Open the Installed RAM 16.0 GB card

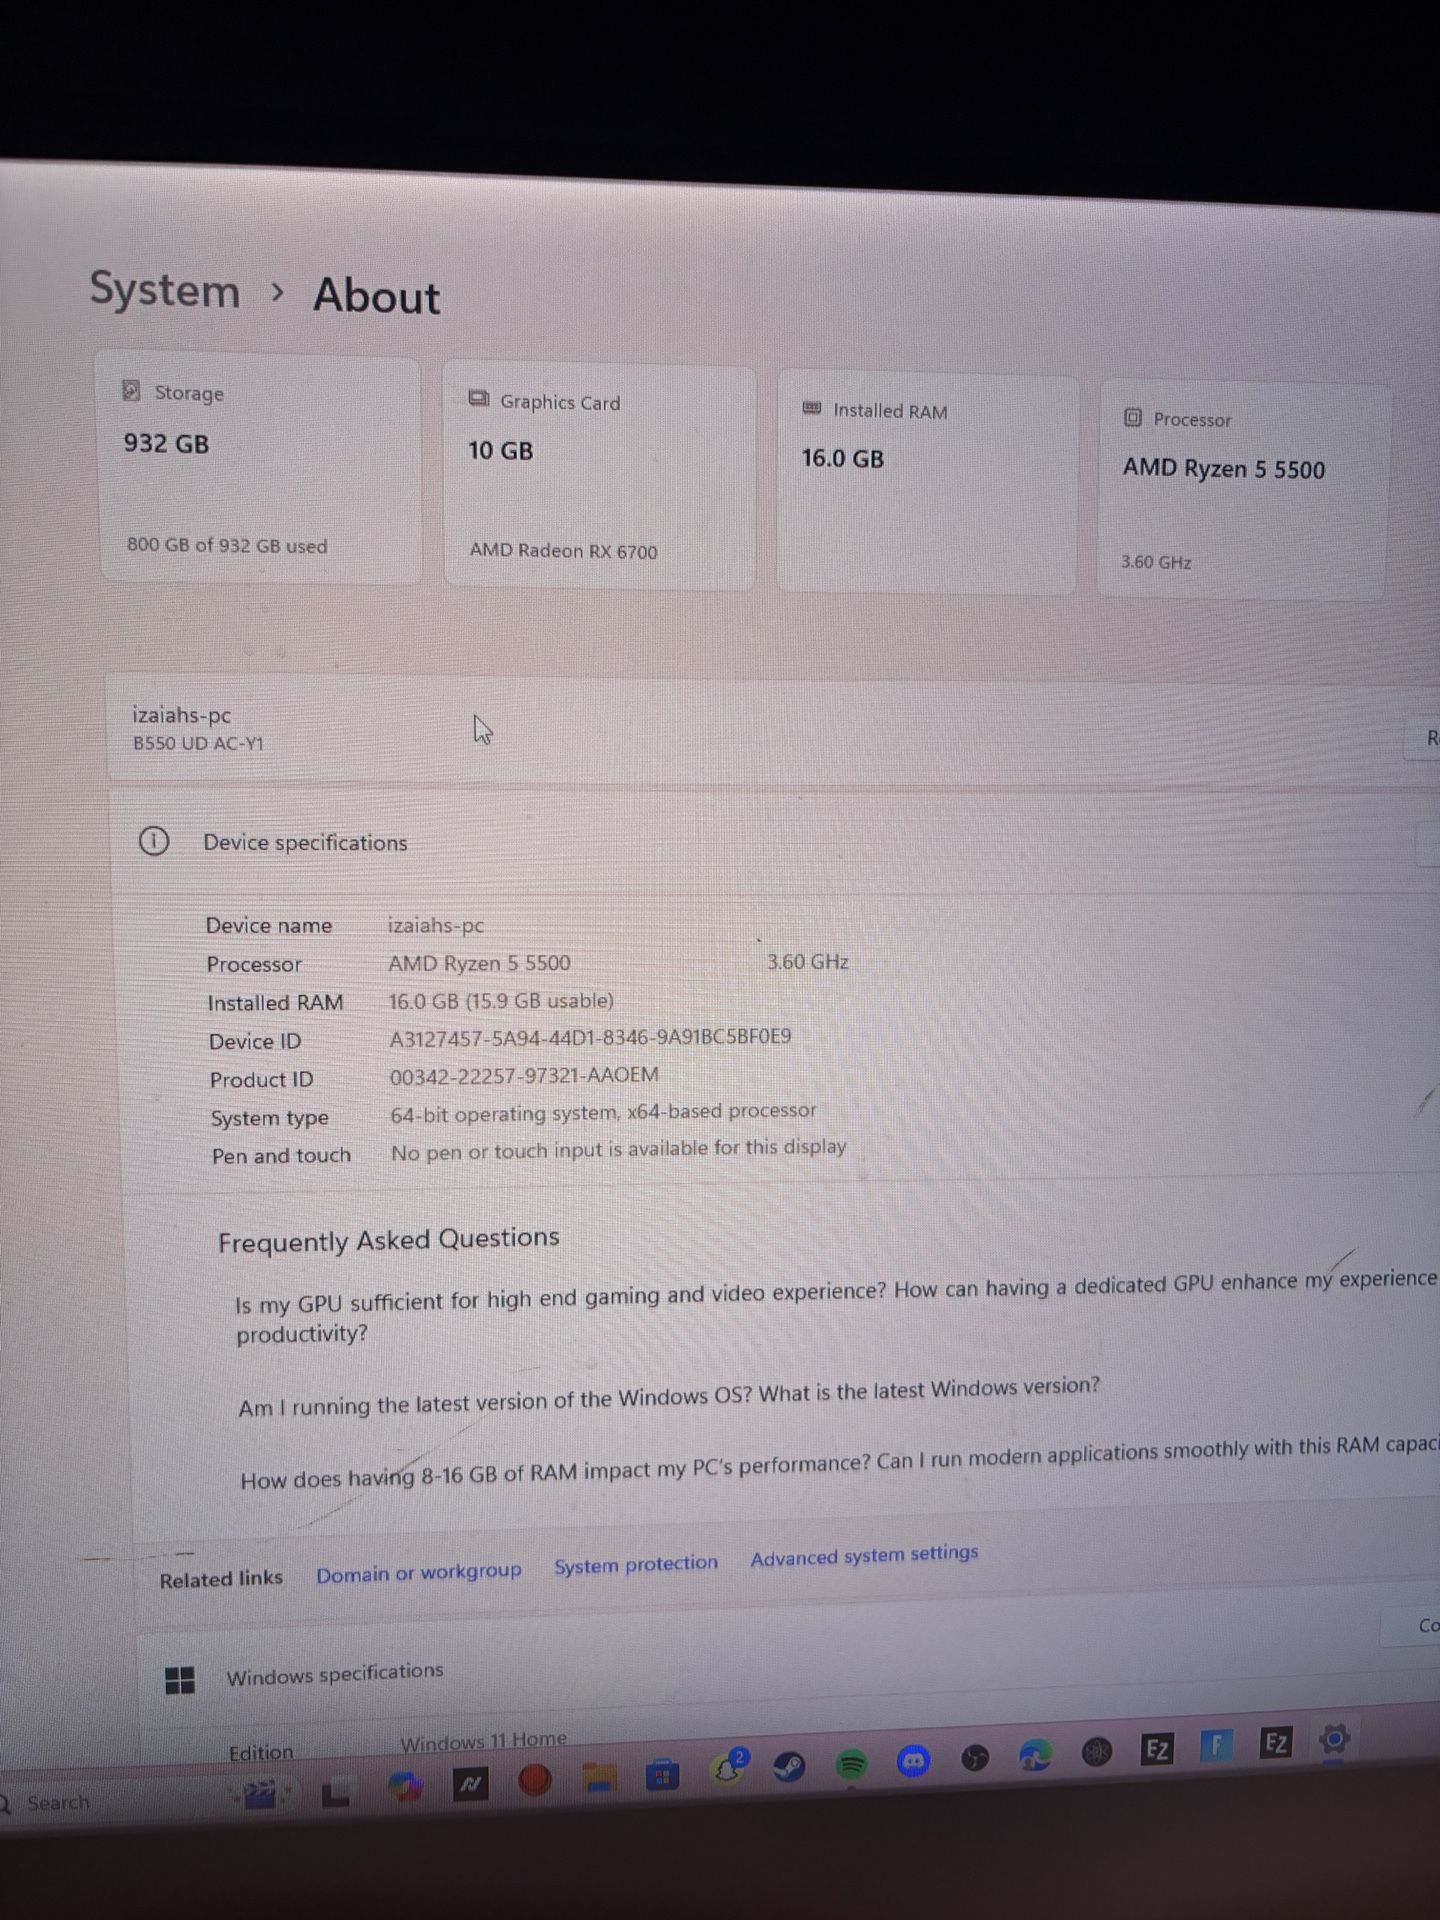tap(928, 484)
